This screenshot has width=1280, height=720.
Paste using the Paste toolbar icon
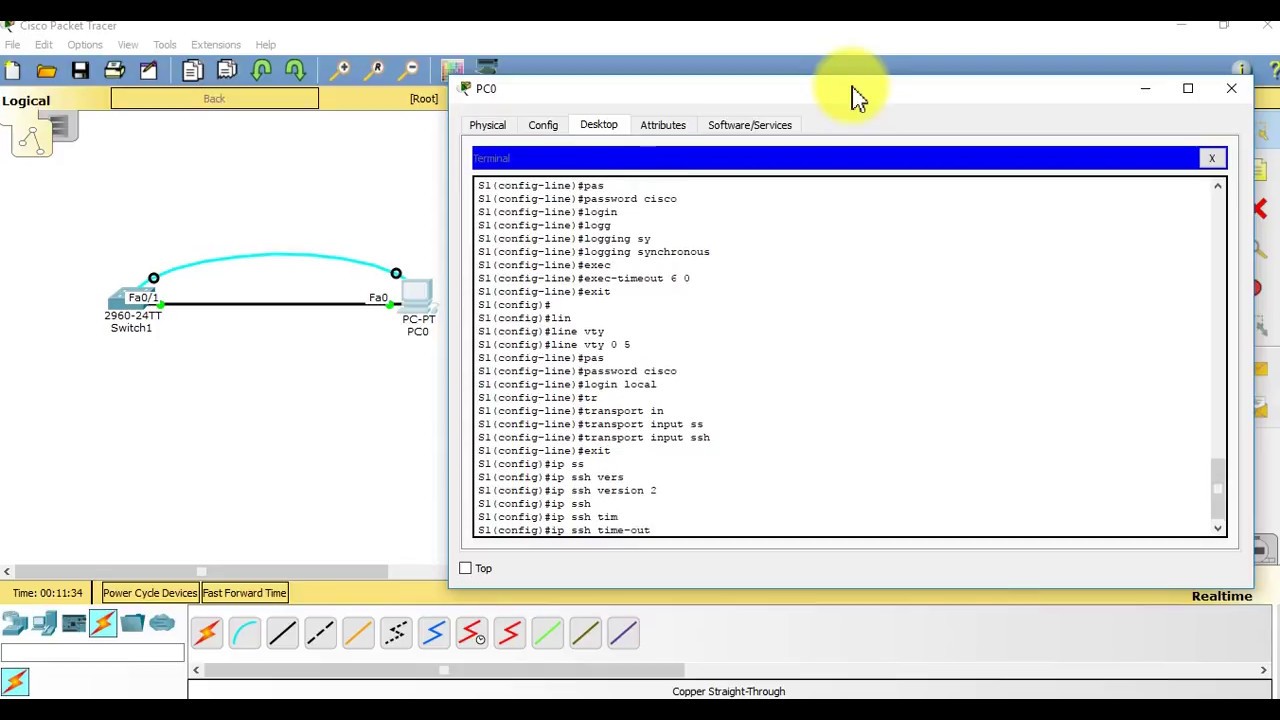click(x=227, y=70)
